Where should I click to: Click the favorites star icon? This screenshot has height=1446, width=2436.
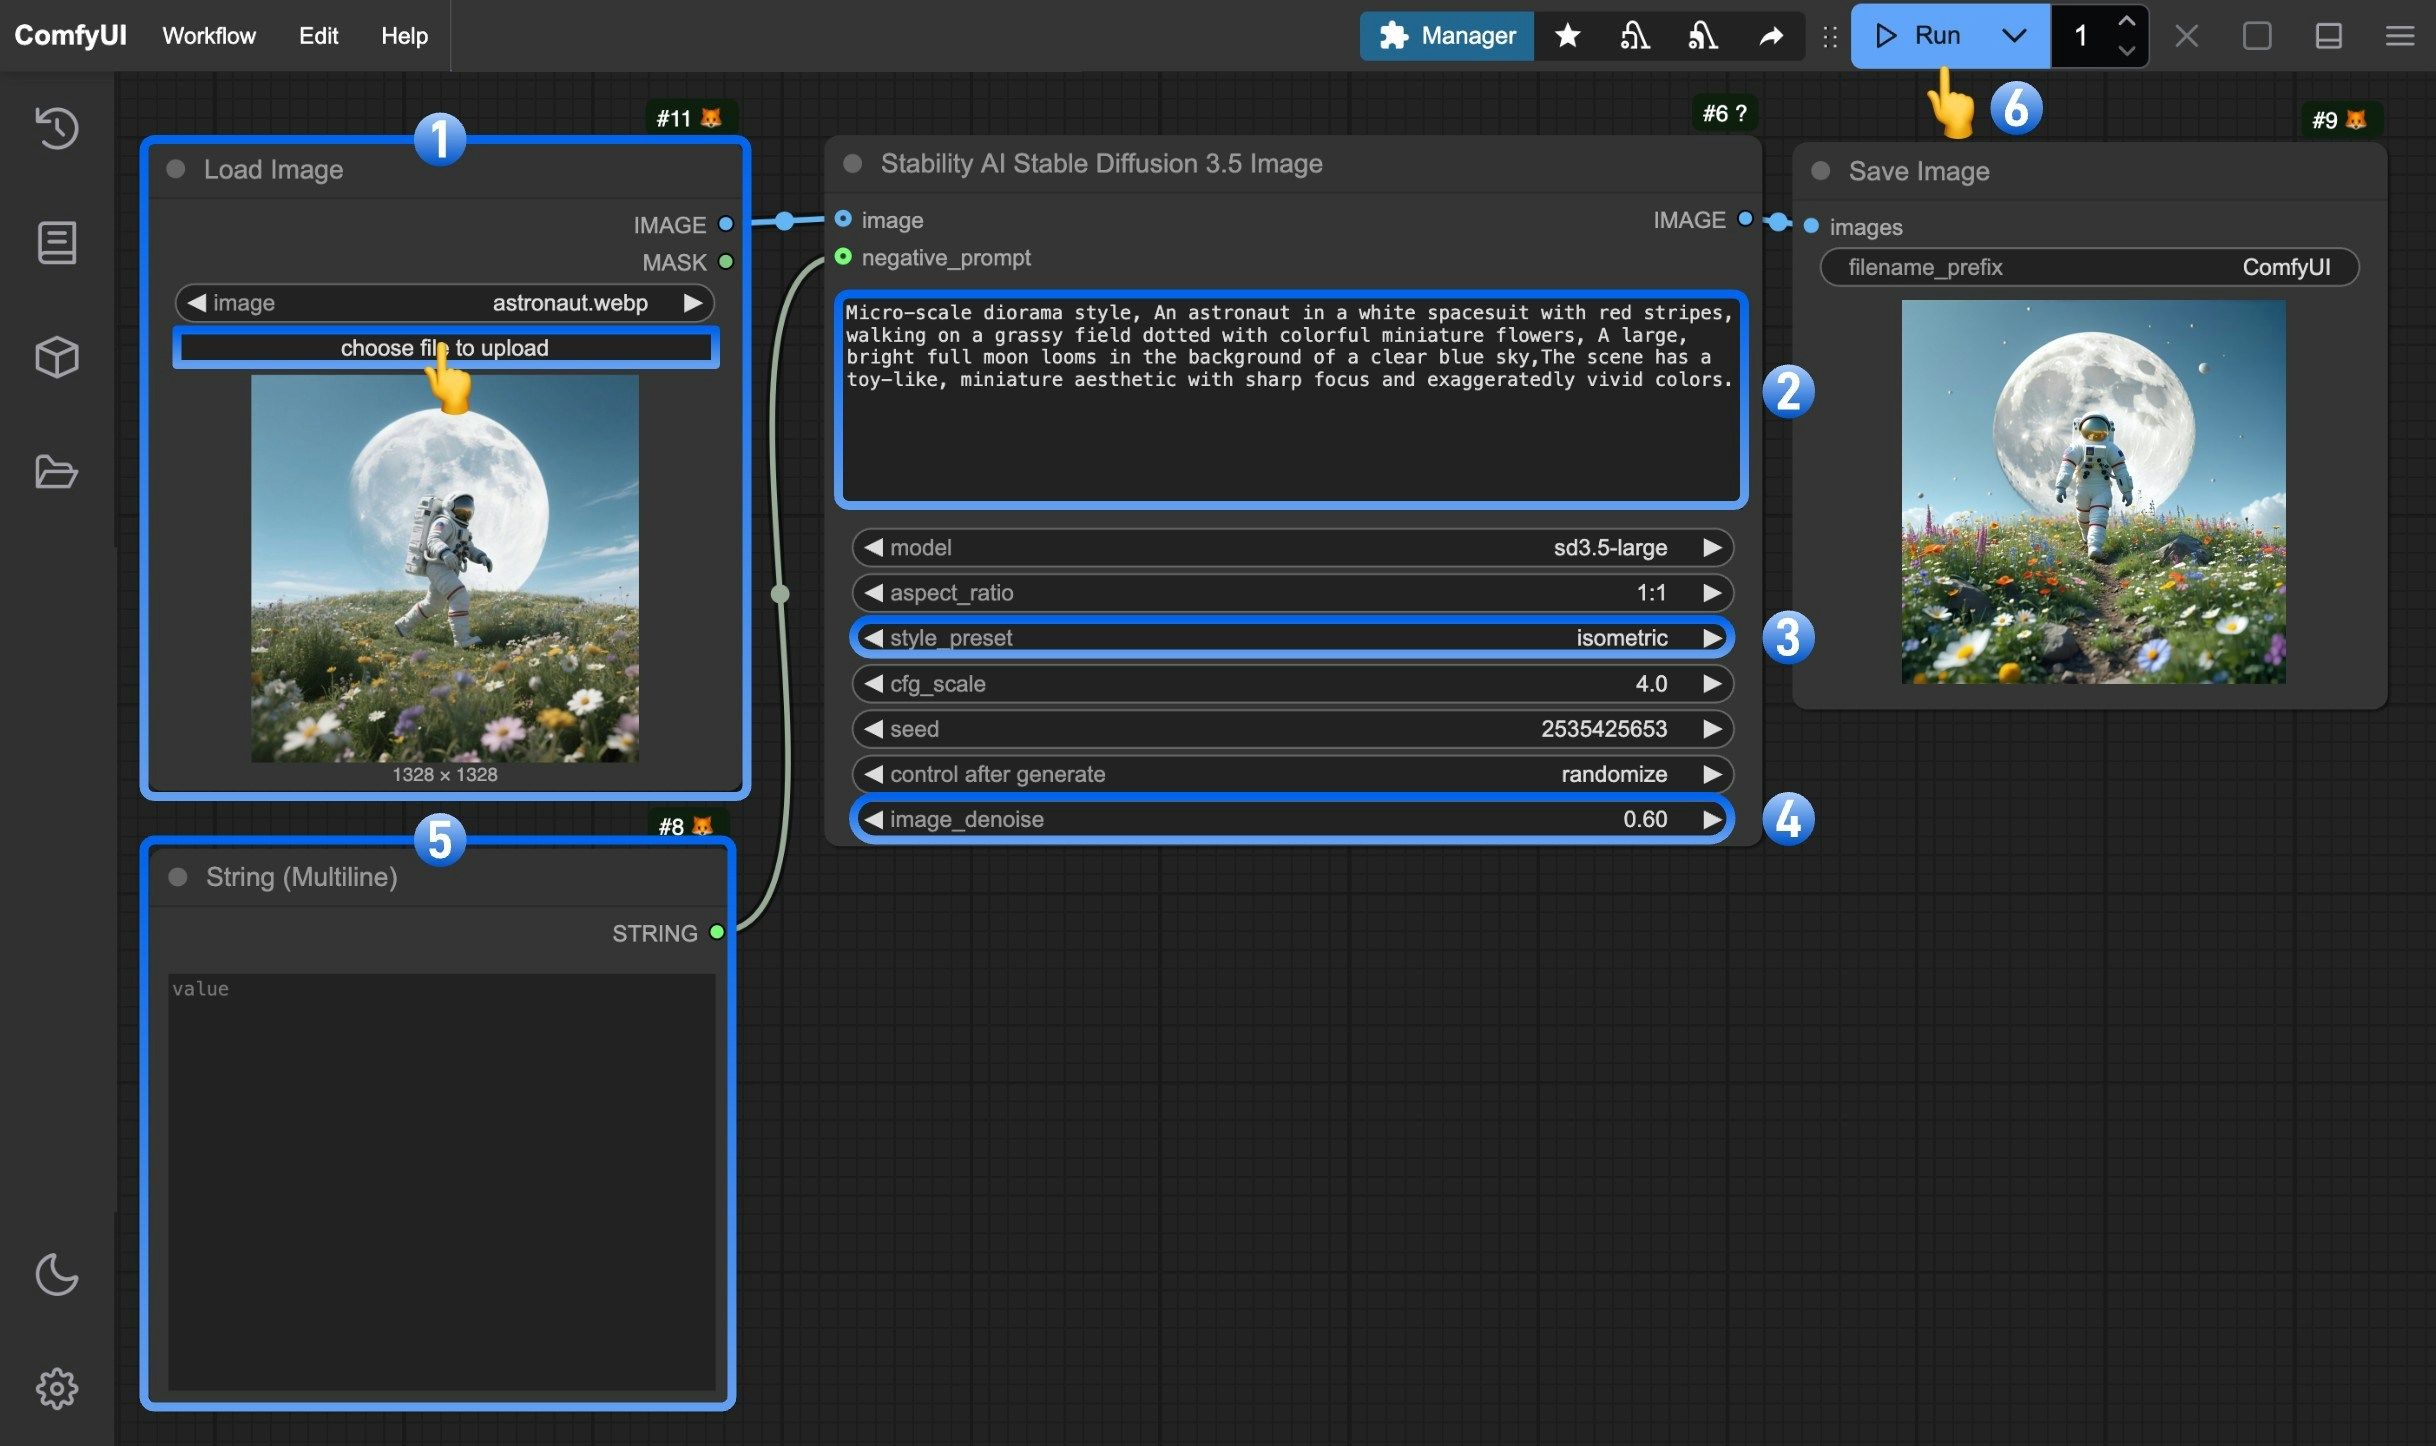coord(1566,36)
